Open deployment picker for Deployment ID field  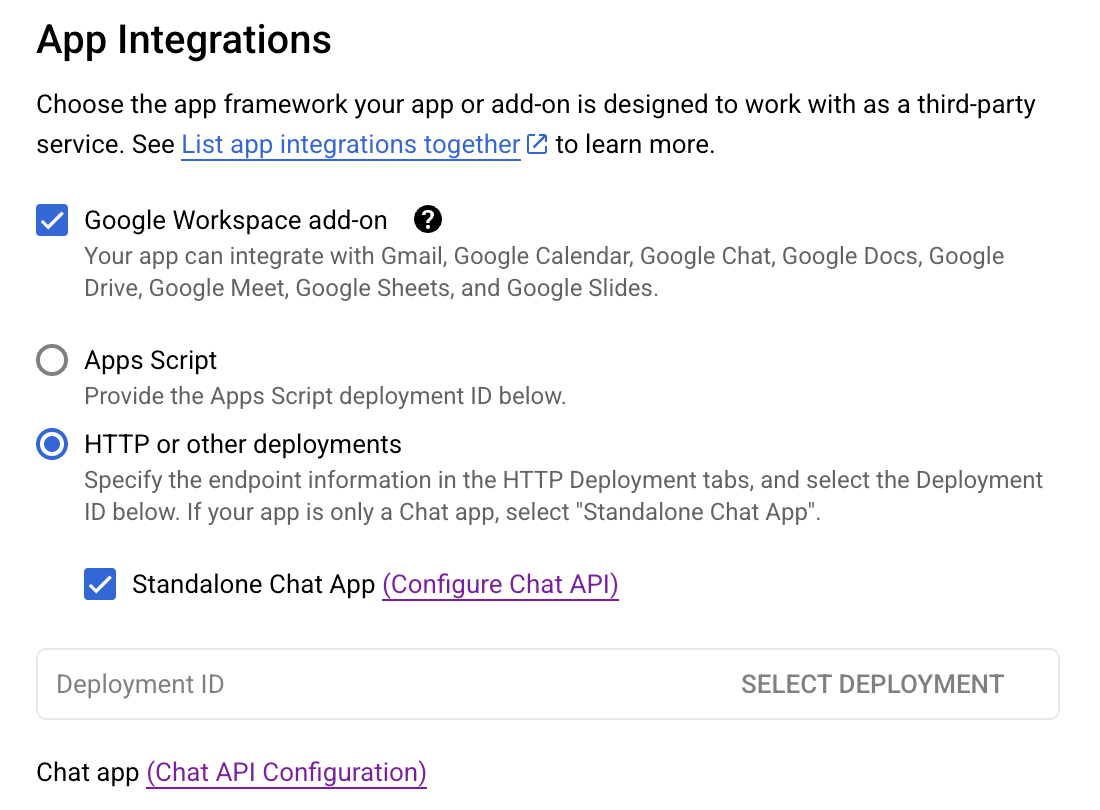(x=872, y=684)
